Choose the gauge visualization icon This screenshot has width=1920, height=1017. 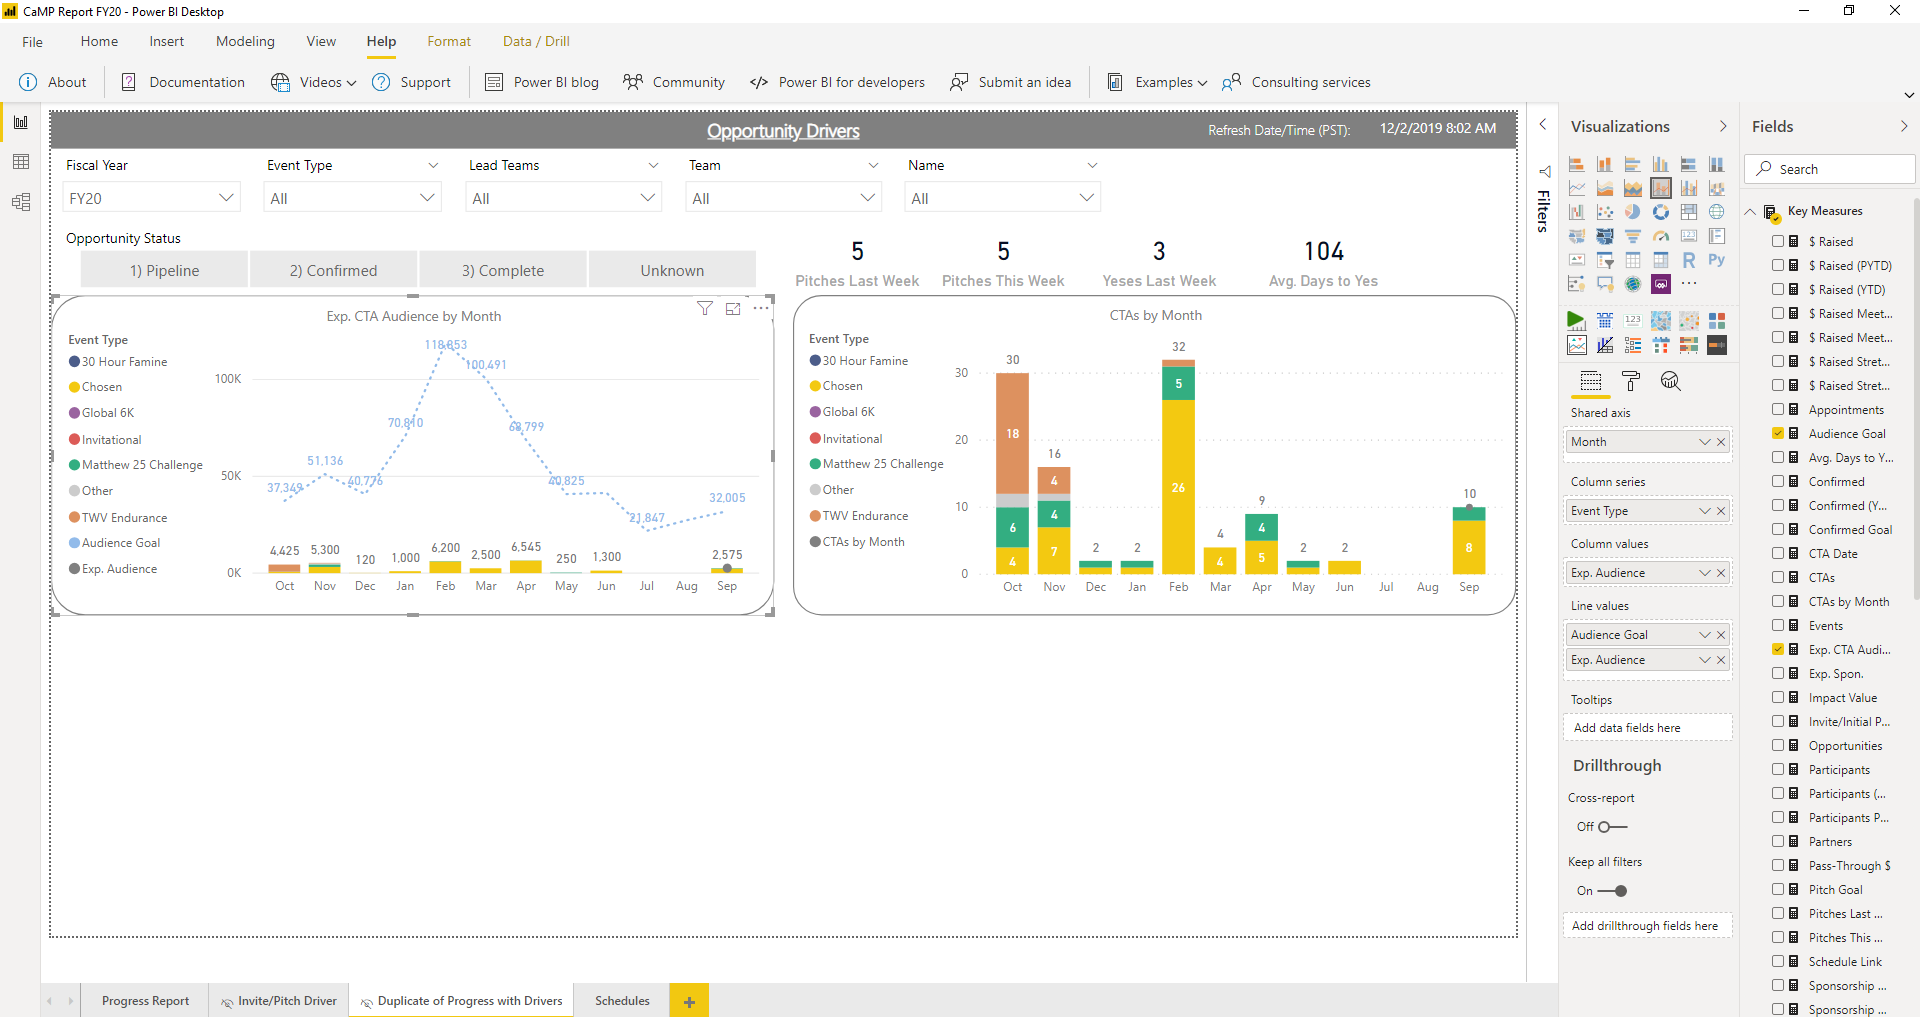1661,236
